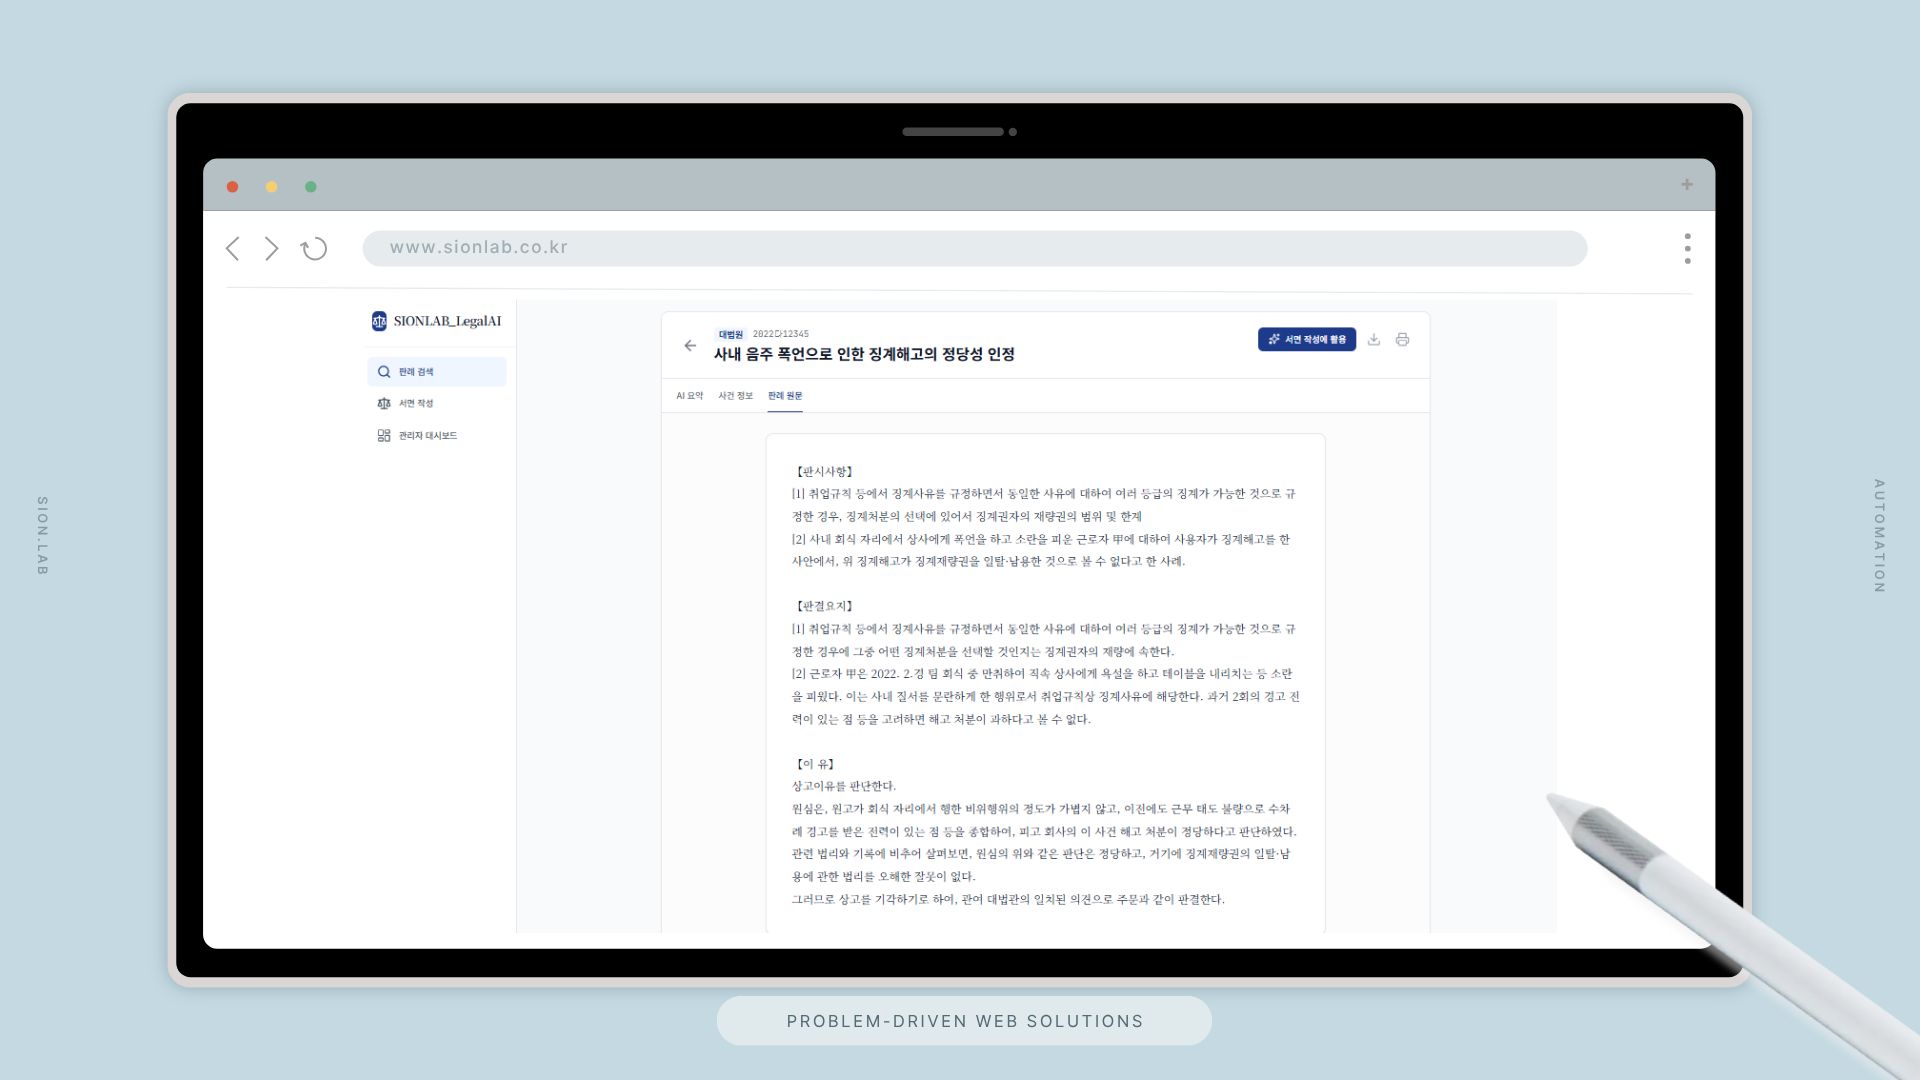The height and width of the screenshot is (1080, 1920).
Task: Open a new tab with plus icon
Action: pos(1686,185)
